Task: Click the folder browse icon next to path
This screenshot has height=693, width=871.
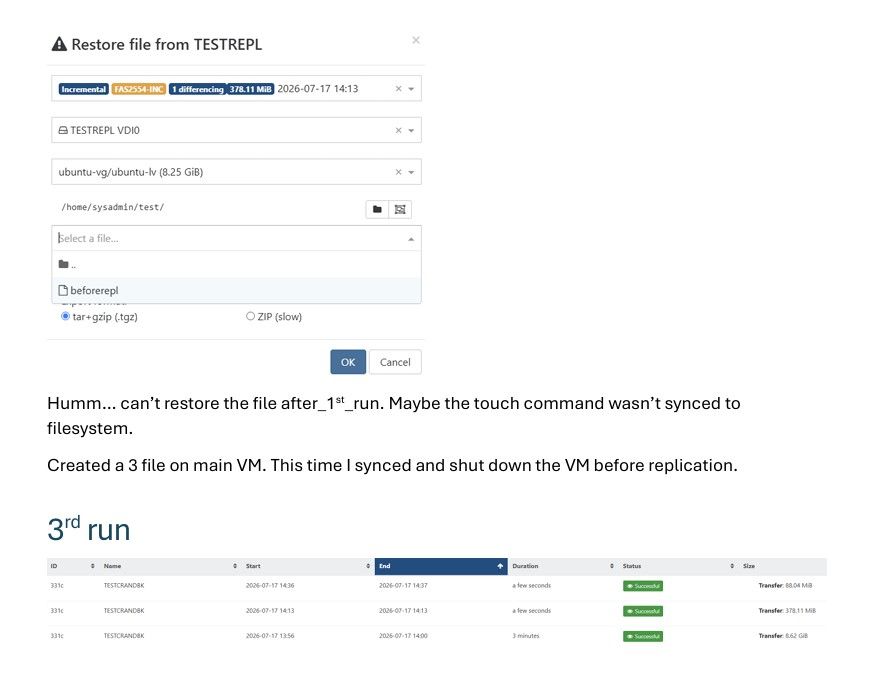Action: tap(377, 209)
